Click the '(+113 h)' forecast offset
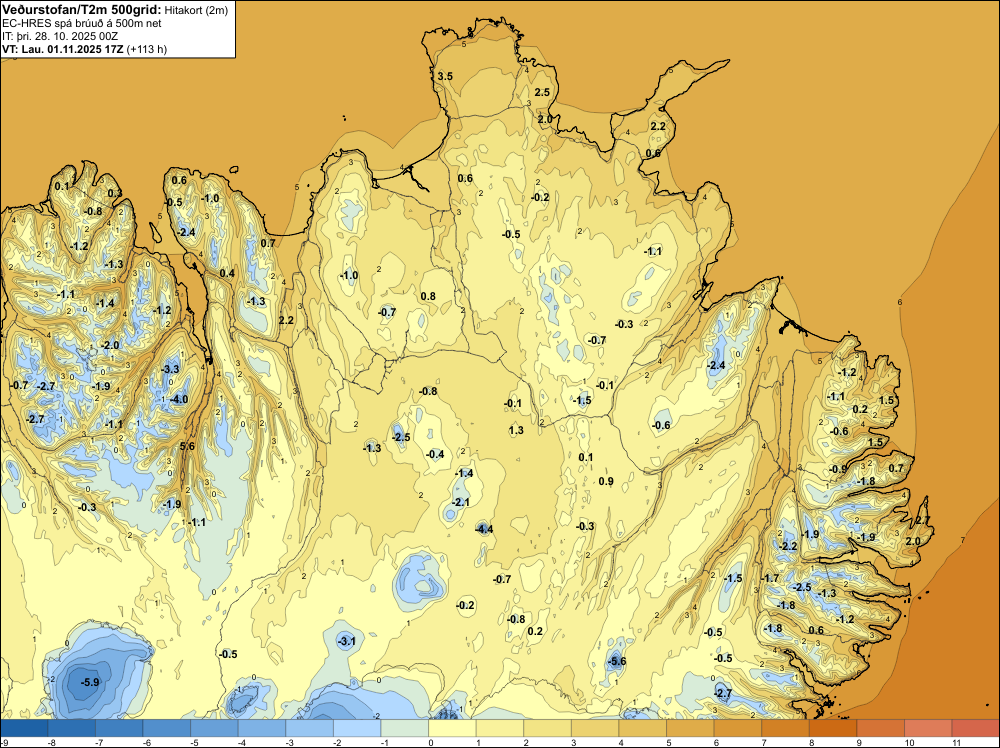 tap(147, 49)
